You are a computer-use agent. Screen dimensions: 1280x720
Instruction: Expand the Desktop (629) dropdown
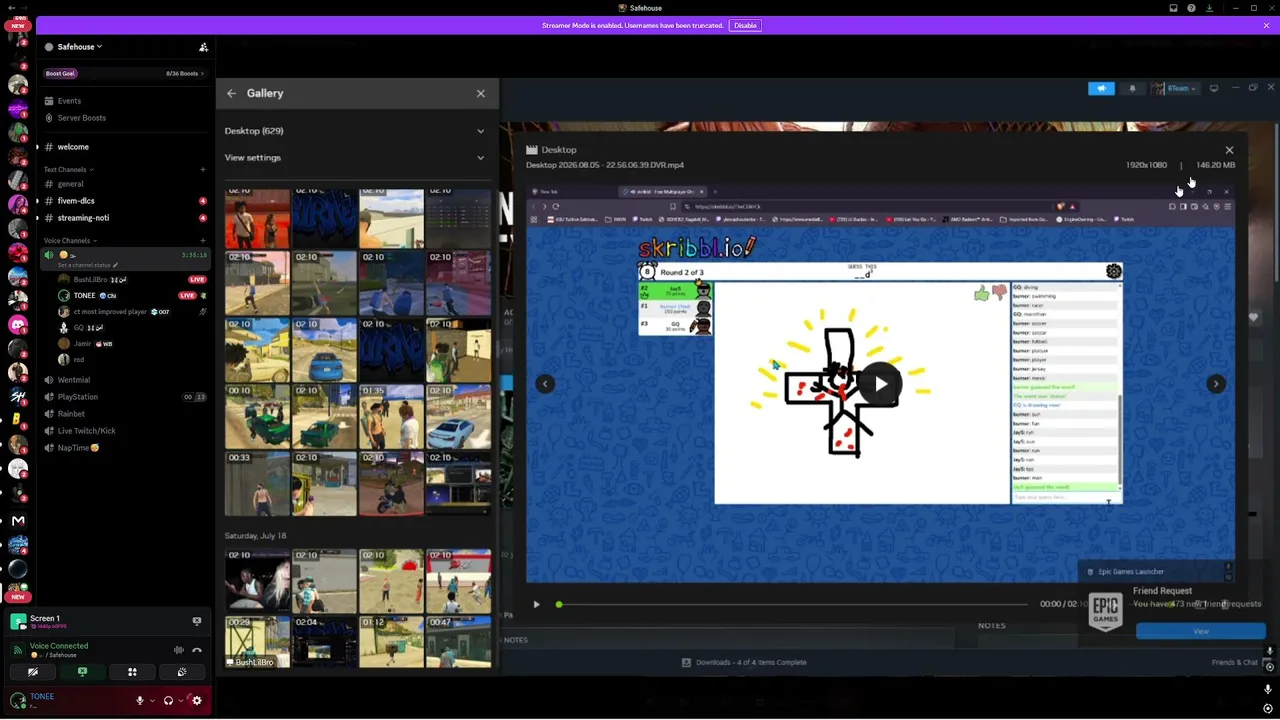[354, 131]
